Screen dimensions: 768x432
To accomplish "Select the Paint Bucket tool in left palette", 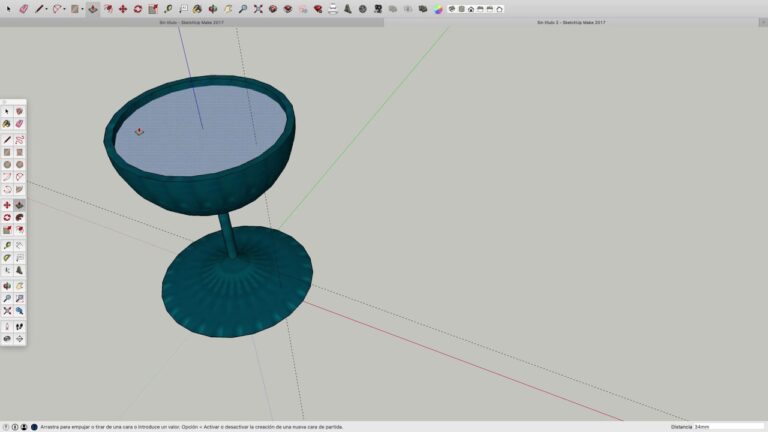I will point(7,123).
